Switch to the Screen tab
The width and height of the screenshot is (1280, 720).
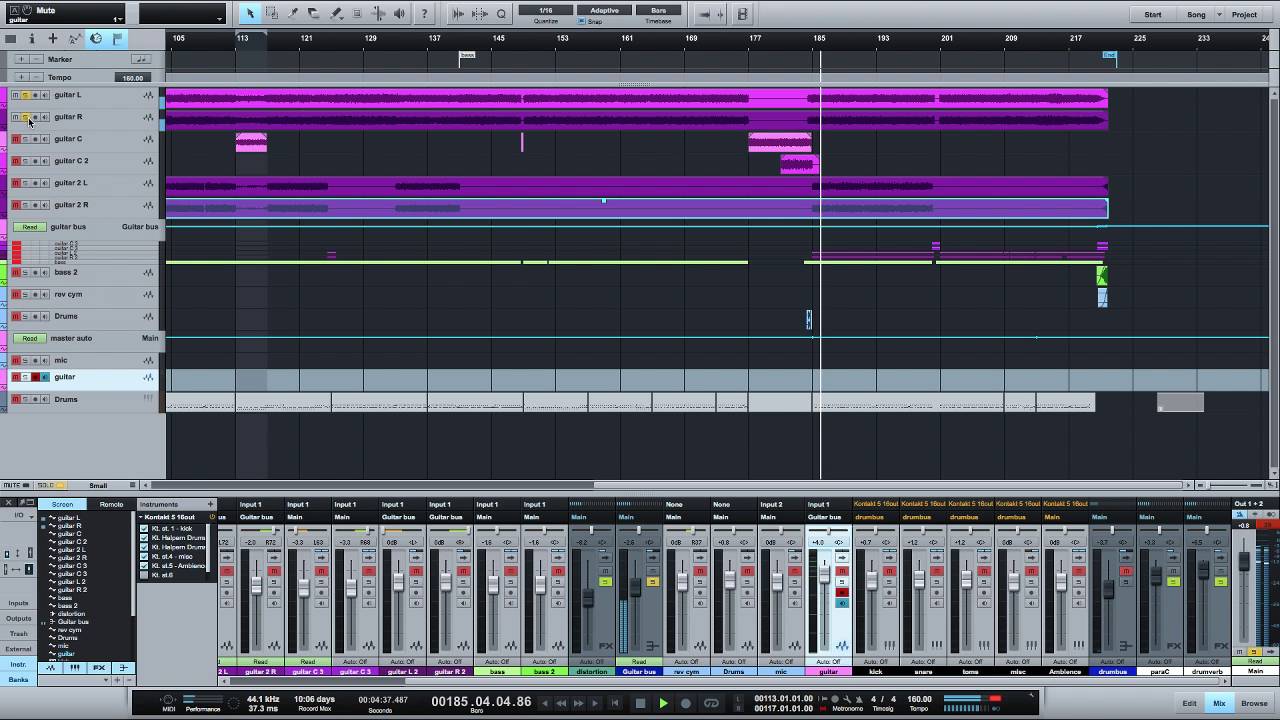click(x=63, y=504)
